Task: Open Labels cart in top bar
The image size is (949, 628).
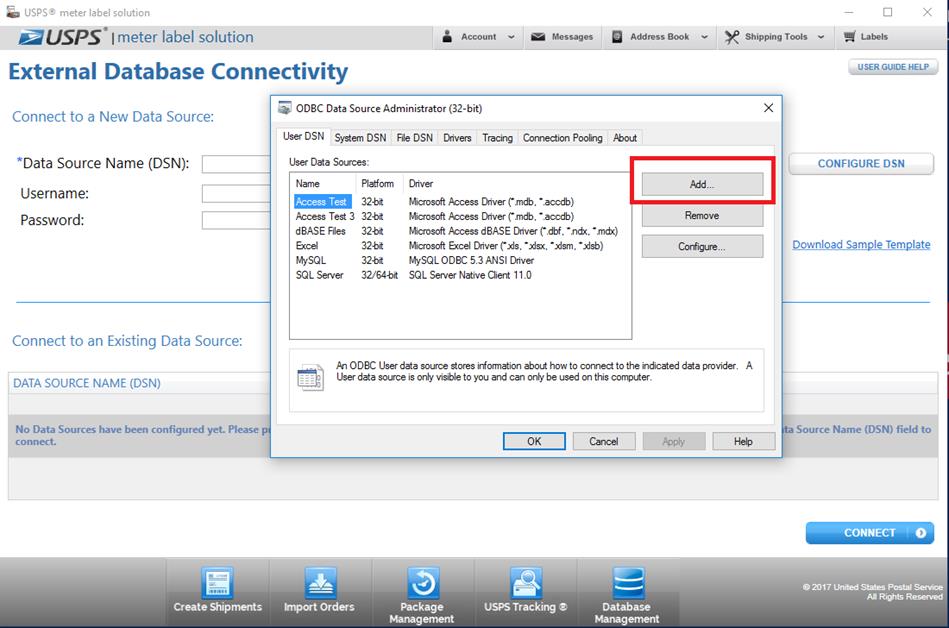Action: click(865, 37)
